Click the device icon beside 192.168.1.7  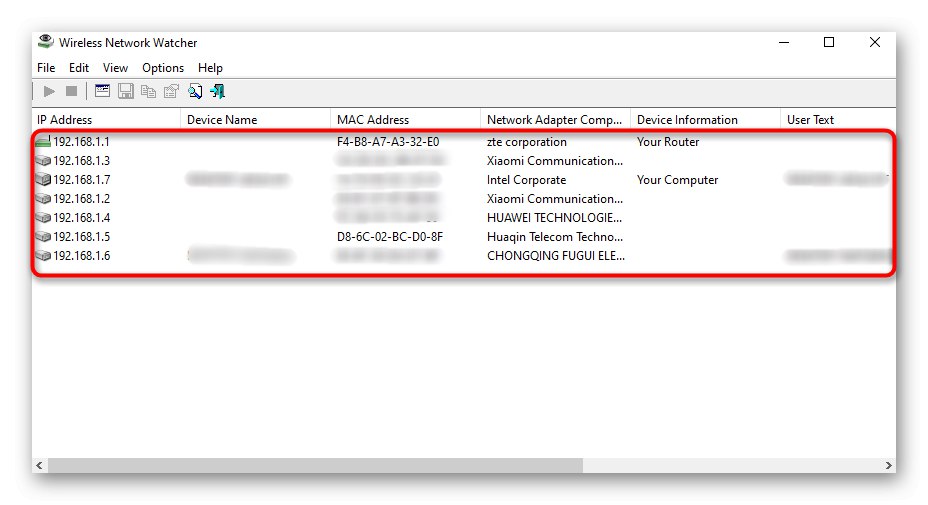43,179
